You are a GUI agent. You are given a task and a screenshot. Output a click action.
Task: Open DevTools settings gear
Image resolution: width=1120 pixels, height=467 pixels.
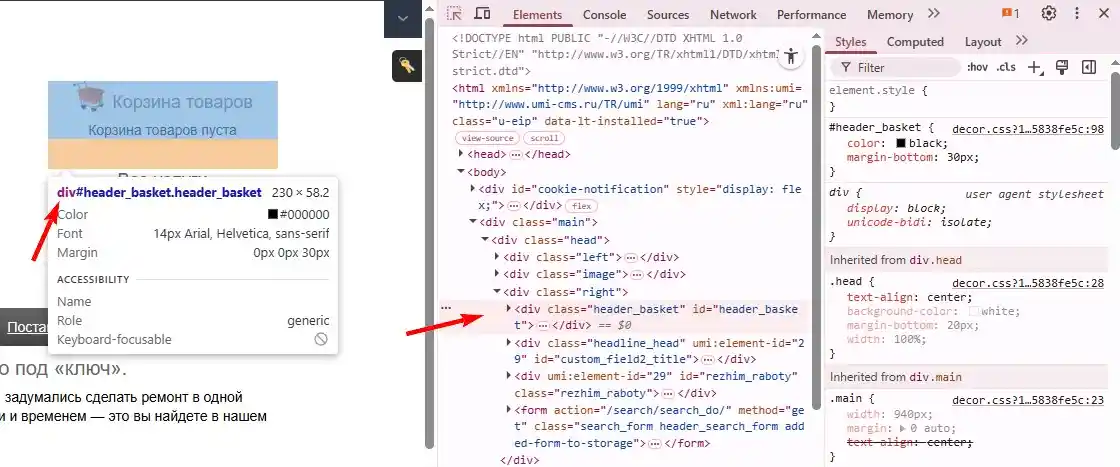point(1049,14)
